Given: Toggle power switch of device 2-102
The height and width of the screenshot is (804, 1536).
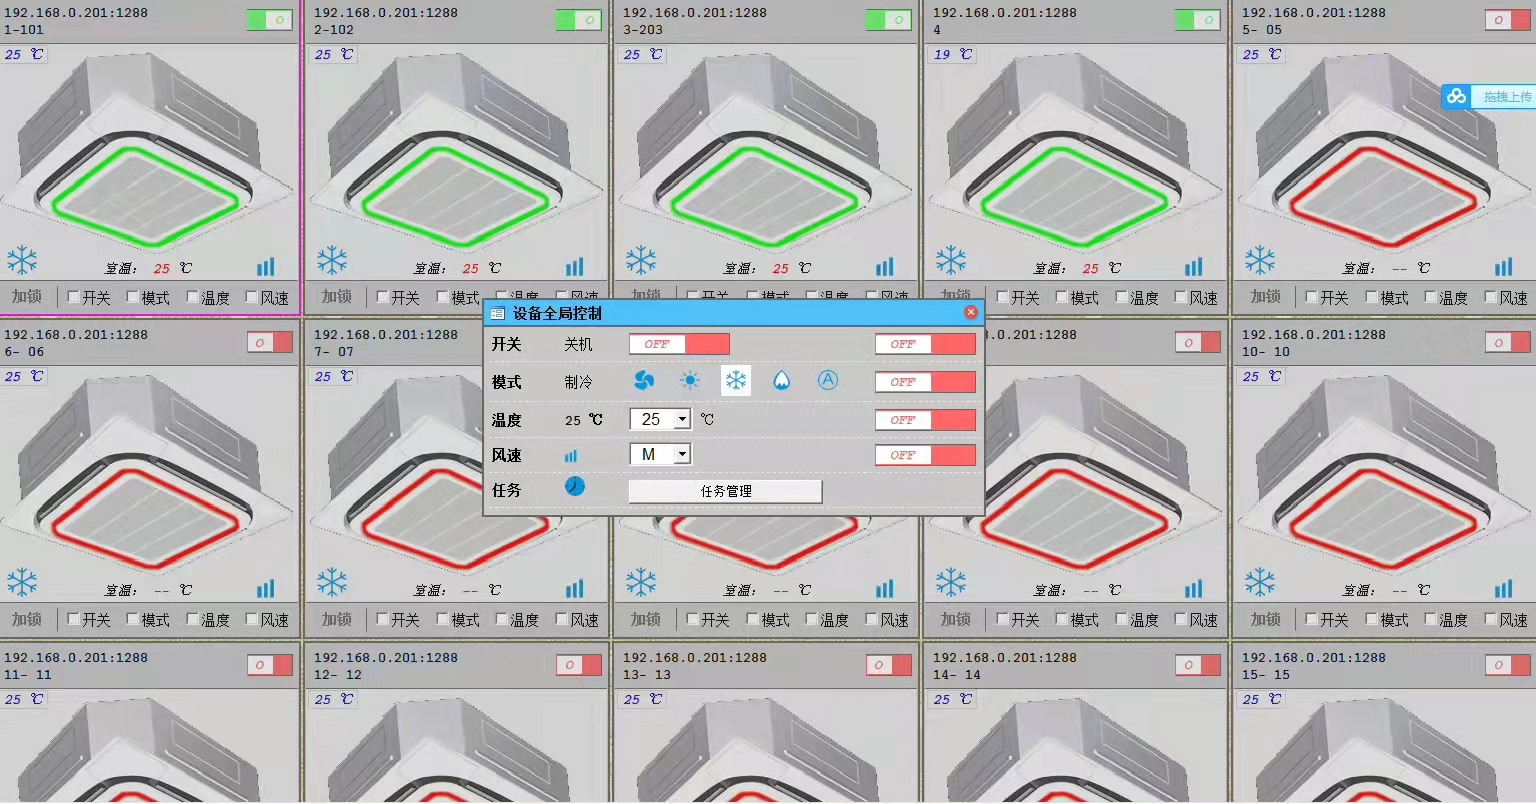Looking at the screenshot, I should (x=579, y=20).
